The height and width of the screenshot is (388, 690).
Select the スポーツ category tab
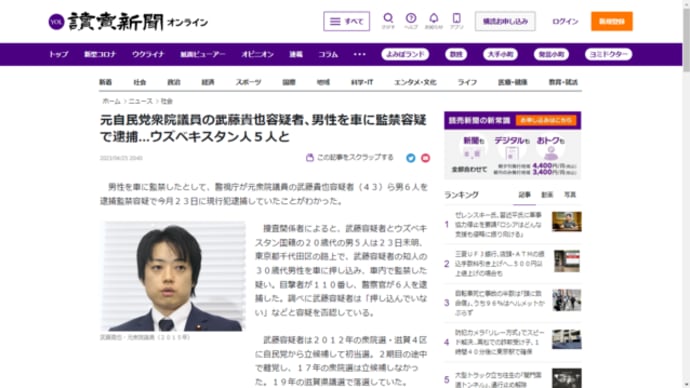pos(248,82)
